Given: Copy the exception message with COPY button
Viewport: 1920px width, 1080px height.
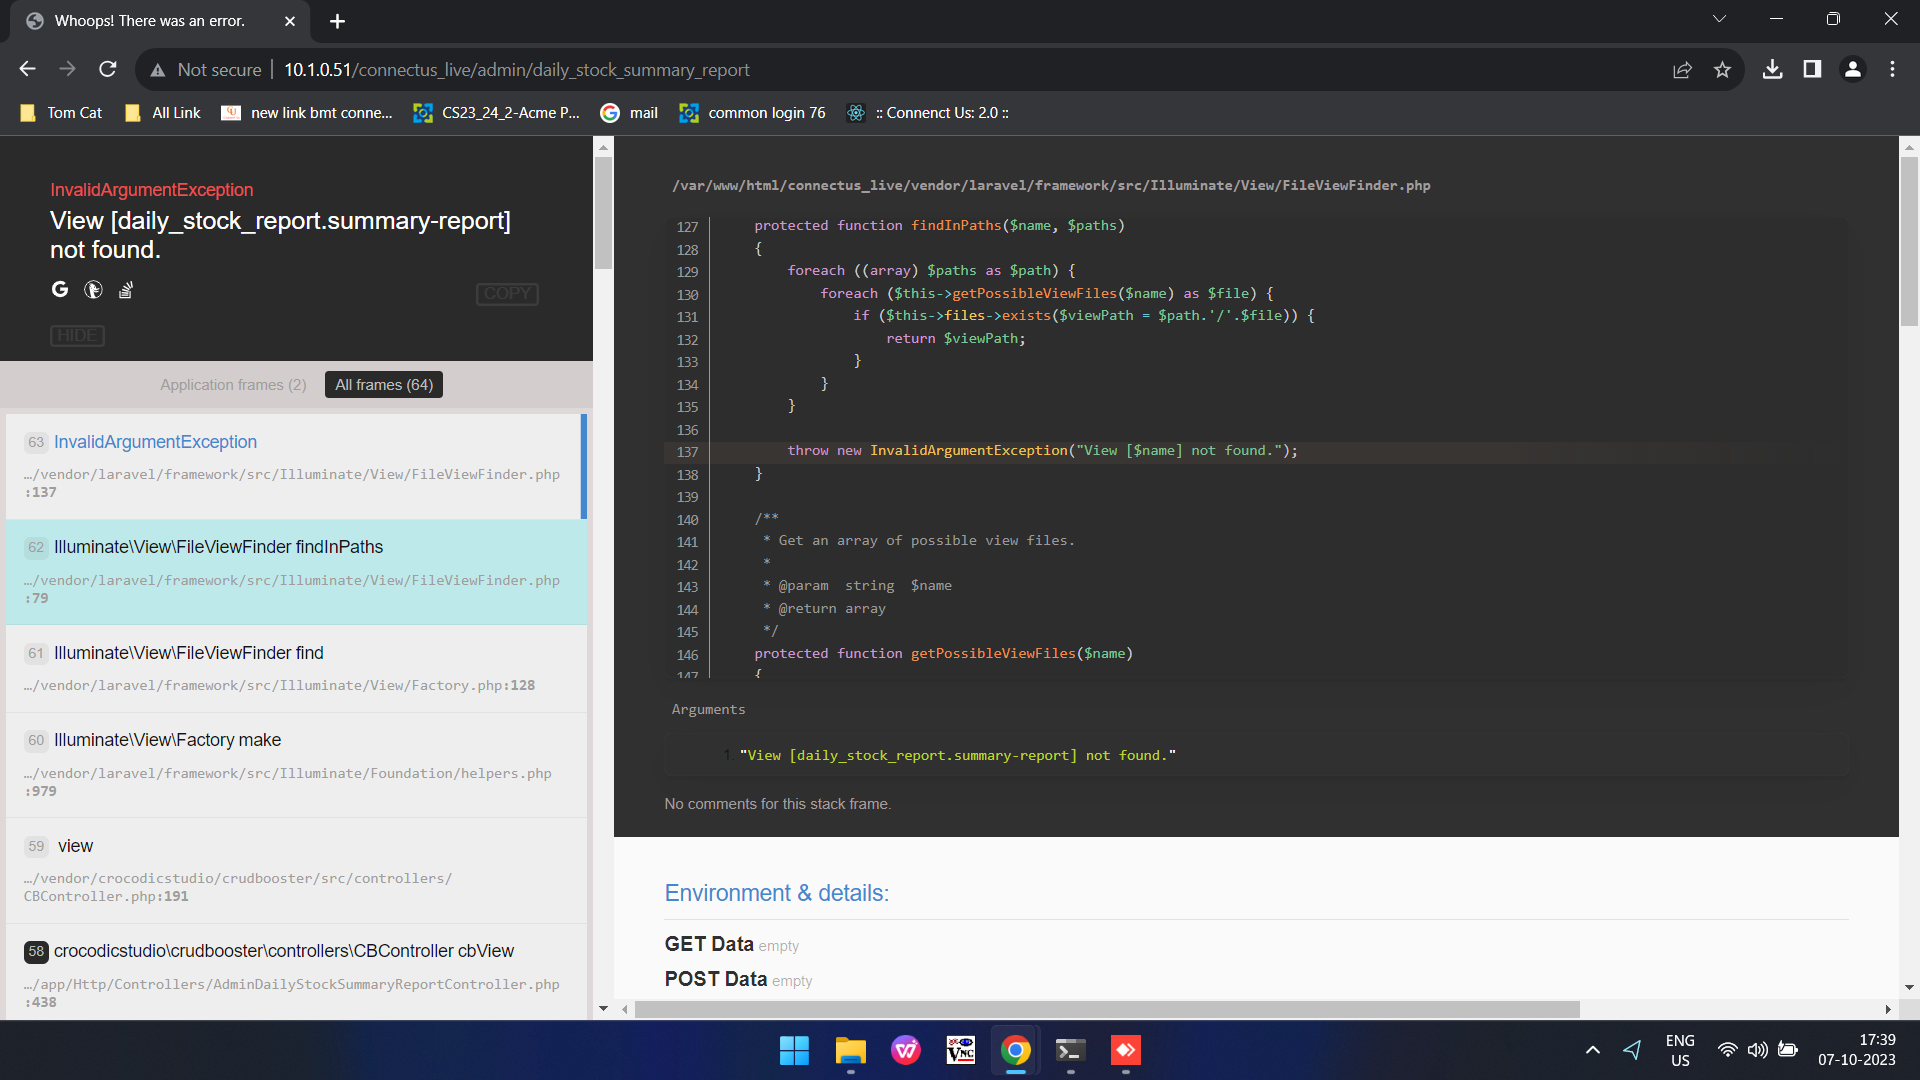Looking at the screenshot, I should coord(507,294).
